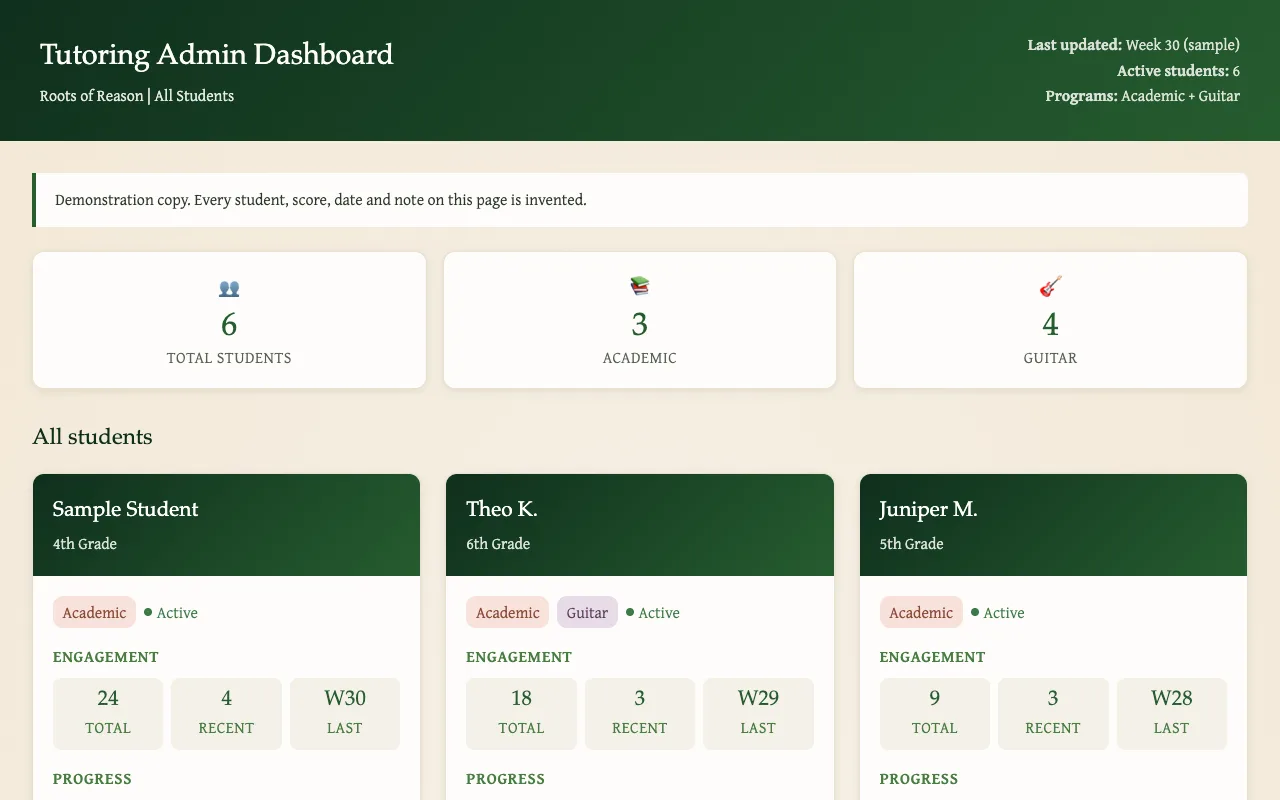Click the stacked books Academic icon
1280x800 pixels.
640,286
